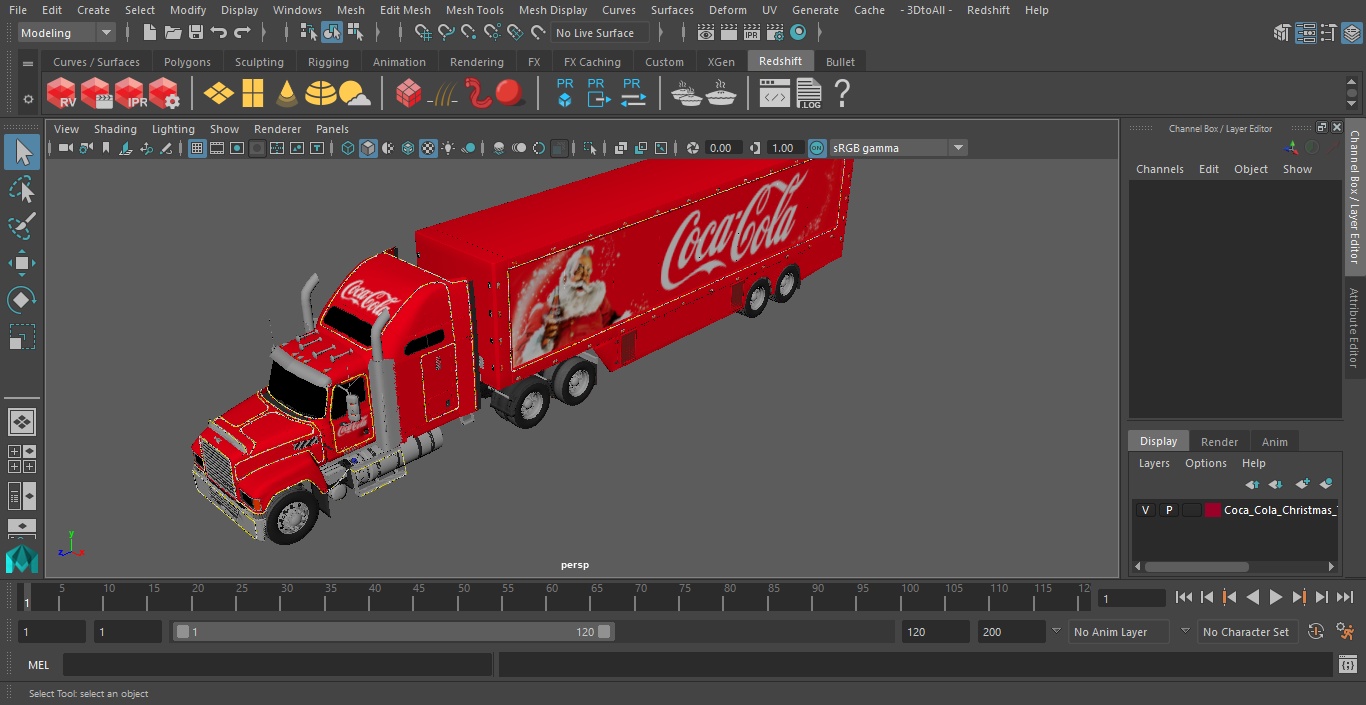Expand the shelf options gear menu
The height and width of the screenshot is (705, 1366).
tap(28, 99)
